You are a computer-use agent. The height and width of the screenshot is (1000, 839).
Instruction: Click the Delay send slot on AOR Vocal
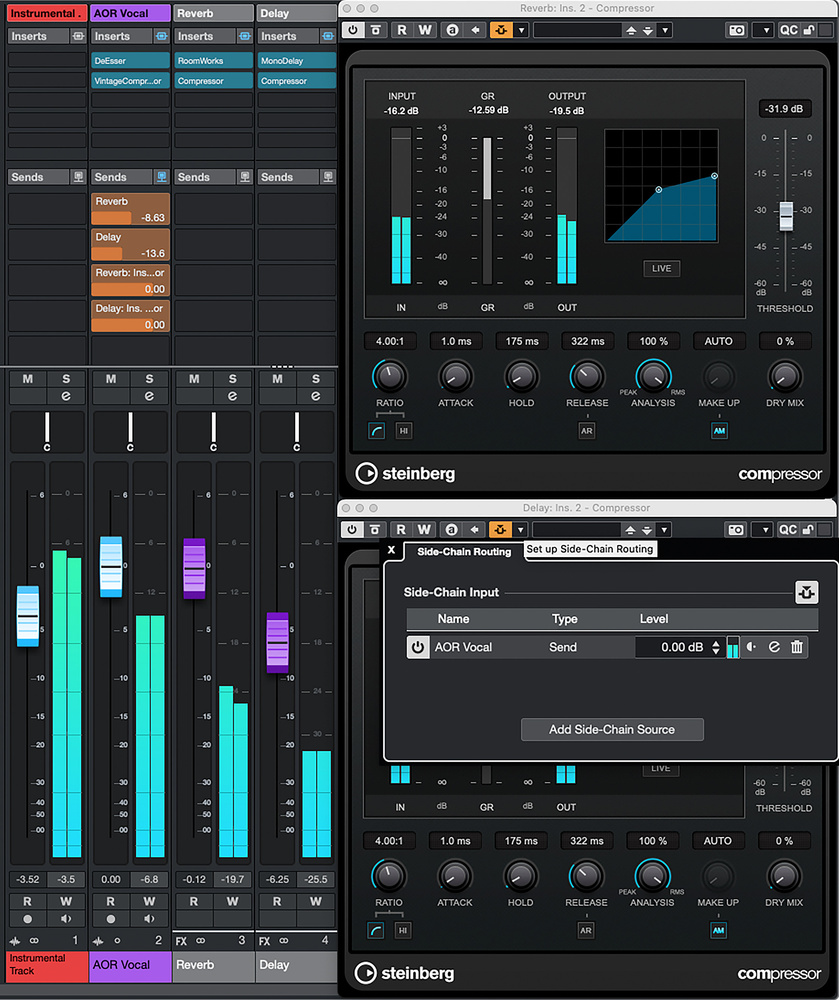tap(130, 245)
